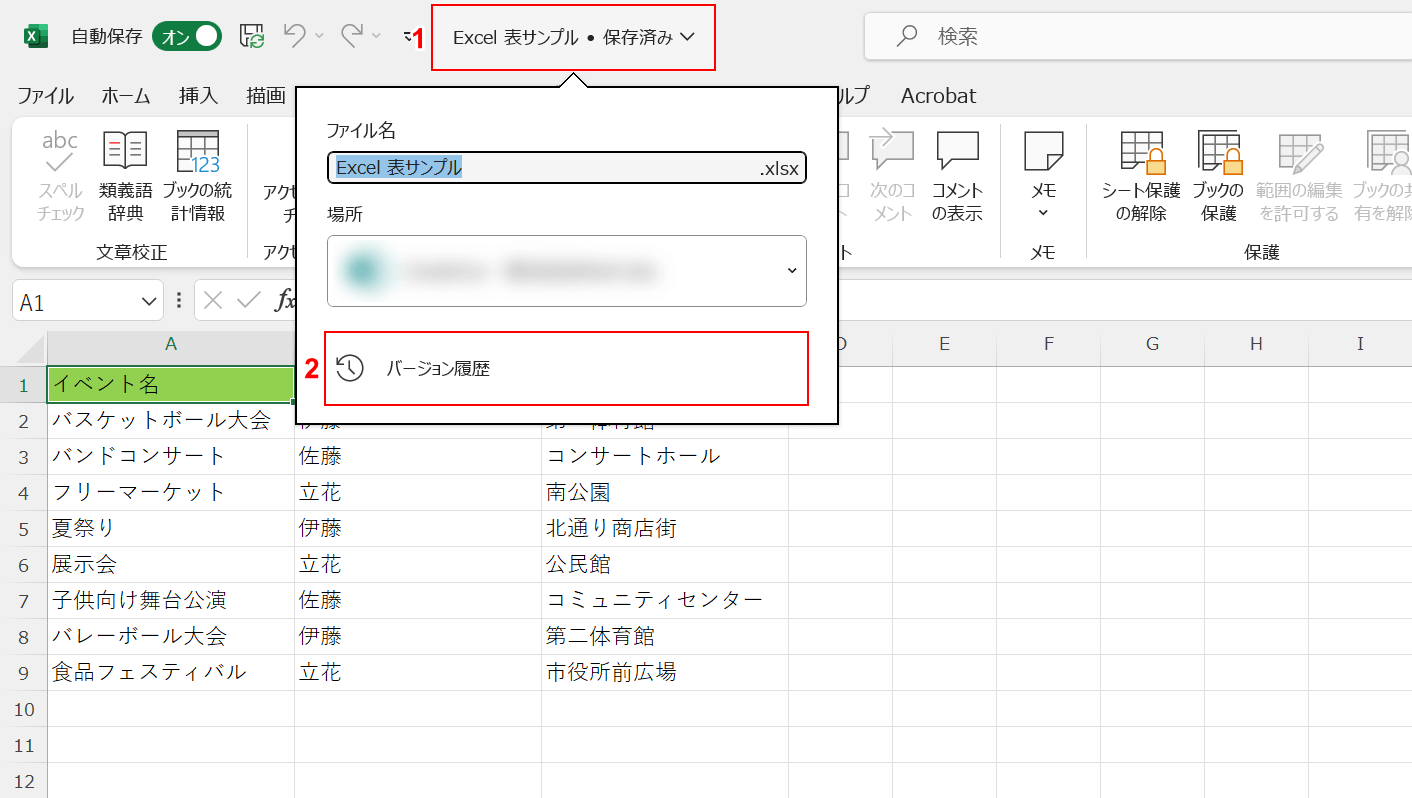Select cell 子供向け舞台公演
The height and width of the screenshot is (798, 1412).
[171, 600]
